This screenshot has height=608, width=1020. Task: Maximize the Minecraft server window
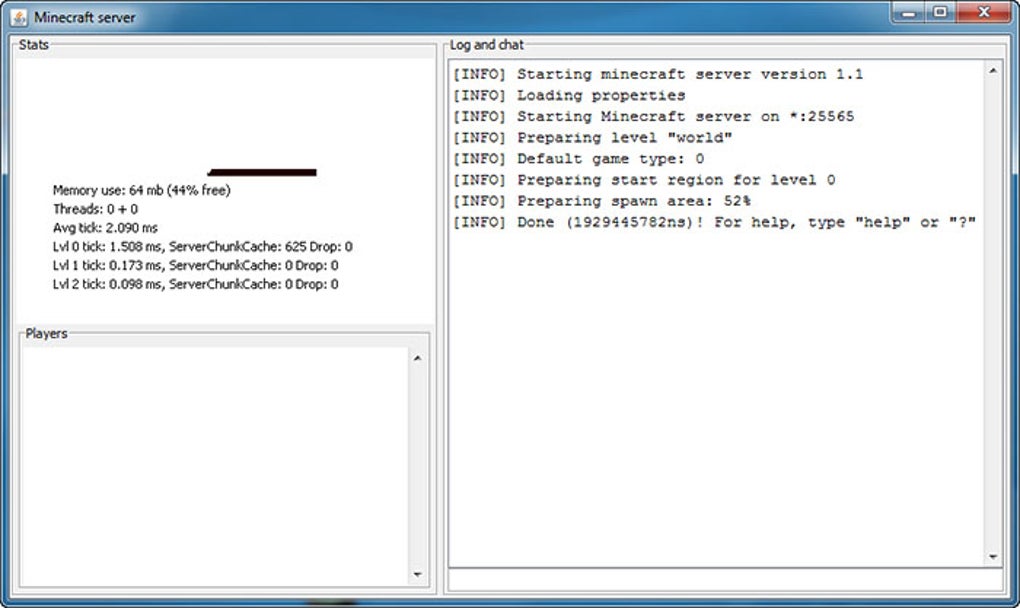(940, 13)
